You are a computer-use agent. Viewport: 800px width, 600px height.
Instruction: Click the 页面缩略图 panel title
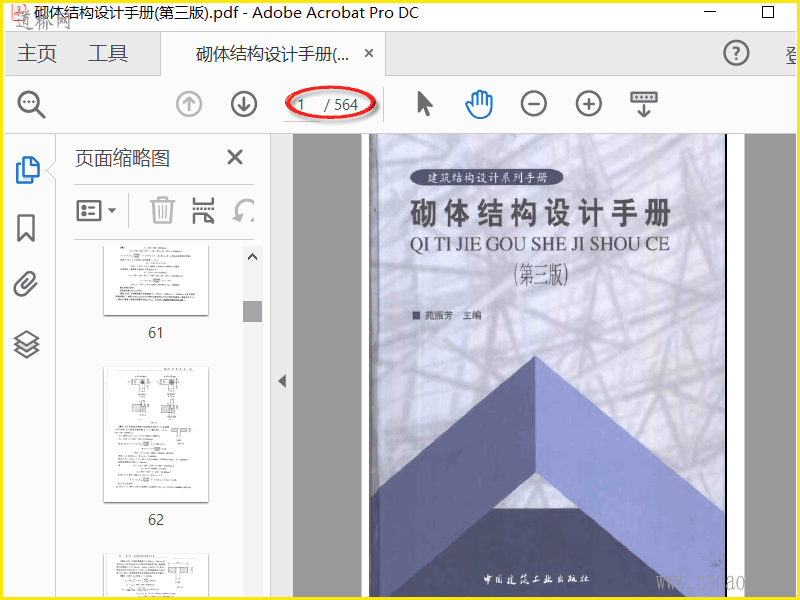(x=122, y=158)
